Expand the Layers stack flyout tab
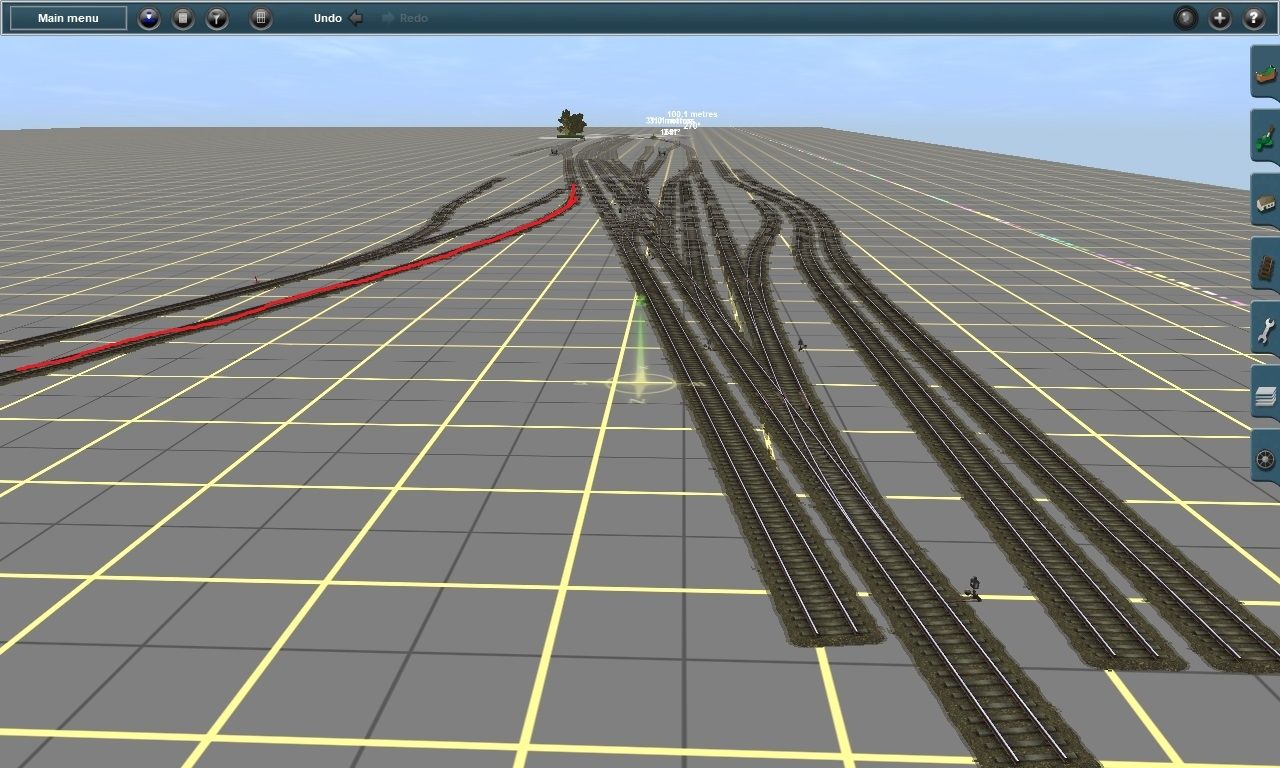Screen dimensions: 1280x768 1265,397
